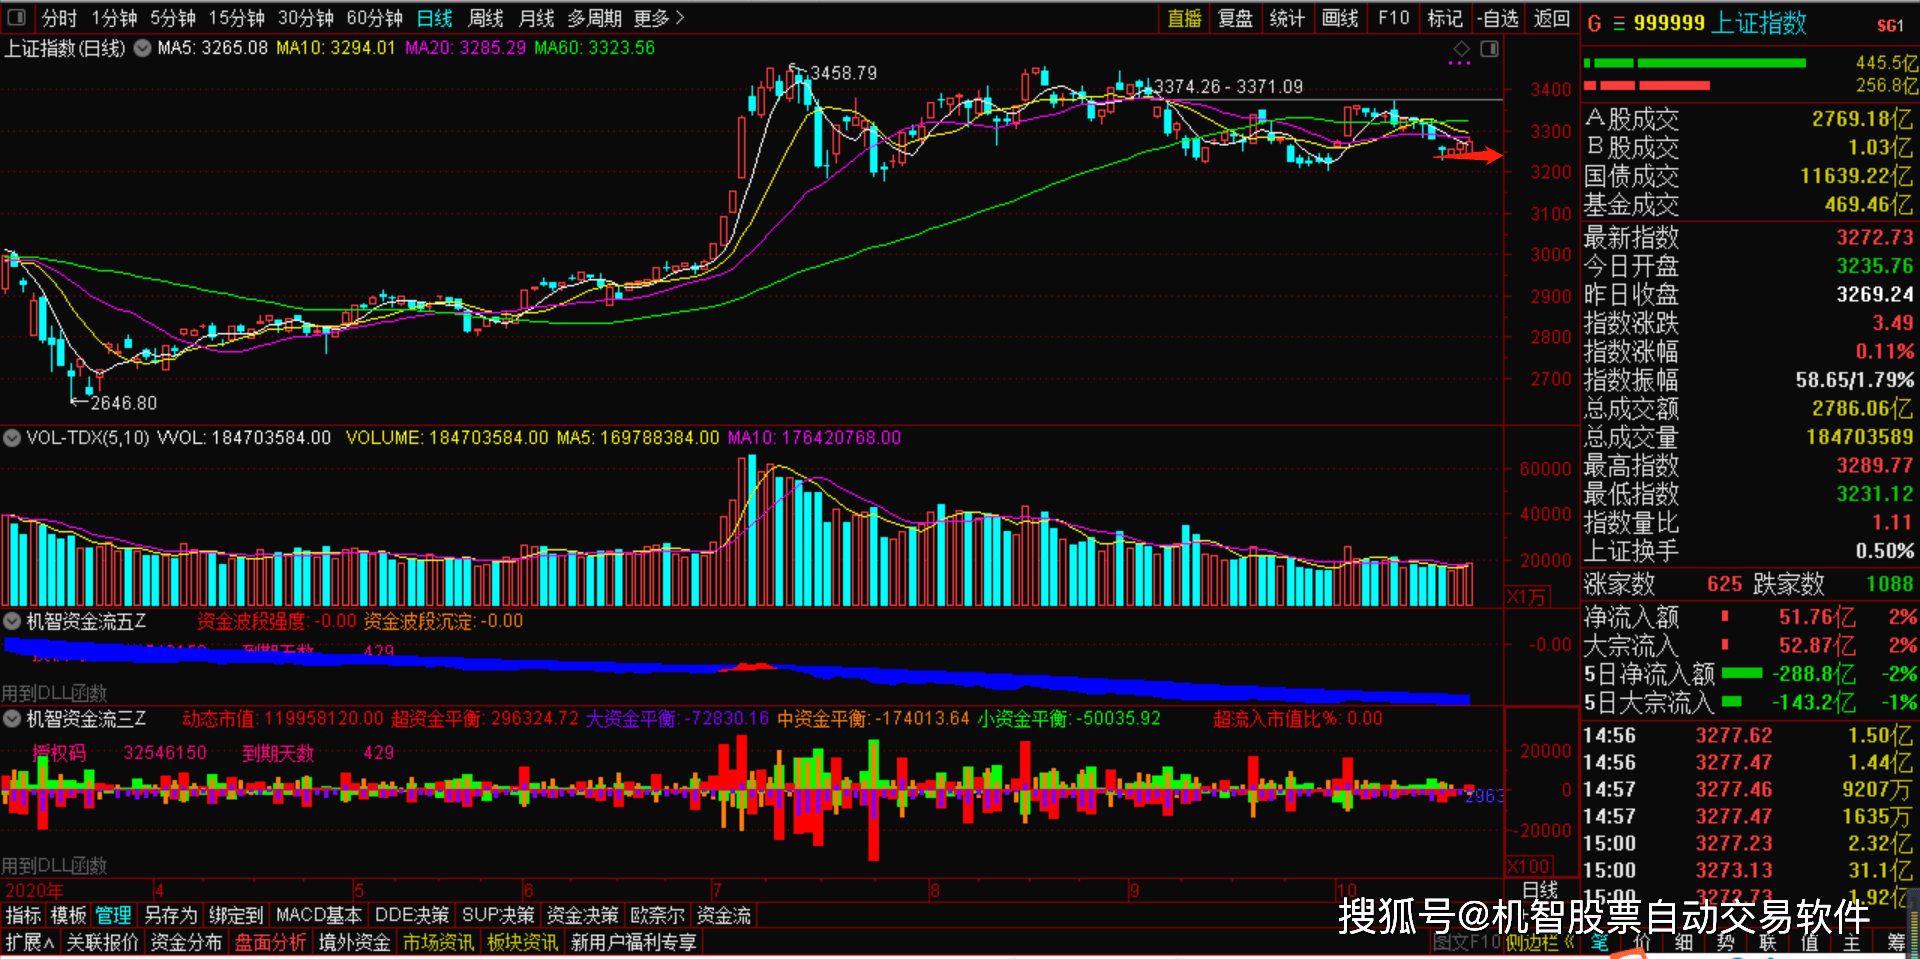Open the 图文F10 link
The width and height of the screenshot is (1920, 959).
pyautogui.click(x=1467, y=942)
